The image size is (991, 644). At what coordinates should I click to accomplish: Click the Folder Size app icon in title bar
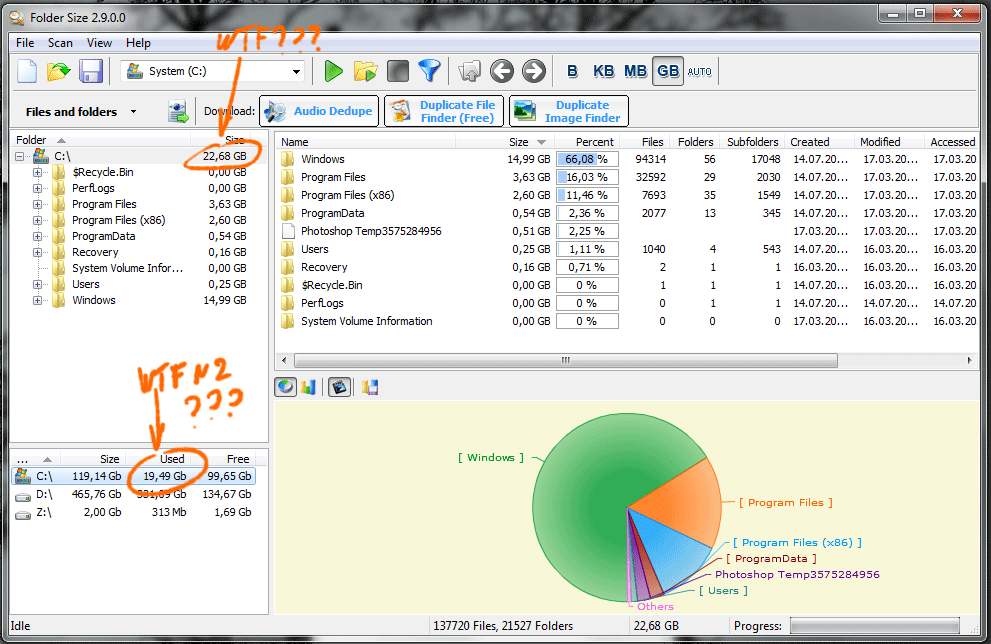pos(18,18)
